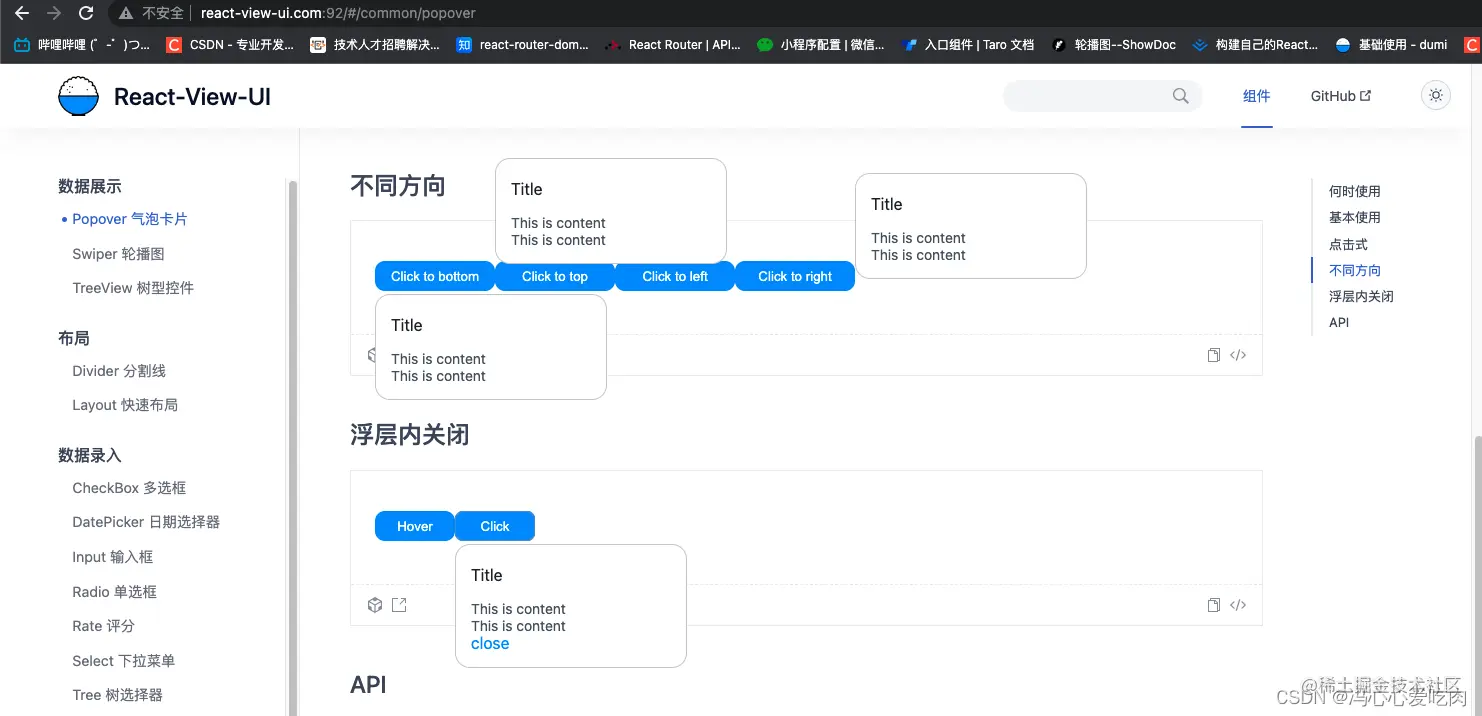Open the 轮播图--ShowDoc bookmark
This screenshot has height=716, width=1482.
click(1114, 45)
